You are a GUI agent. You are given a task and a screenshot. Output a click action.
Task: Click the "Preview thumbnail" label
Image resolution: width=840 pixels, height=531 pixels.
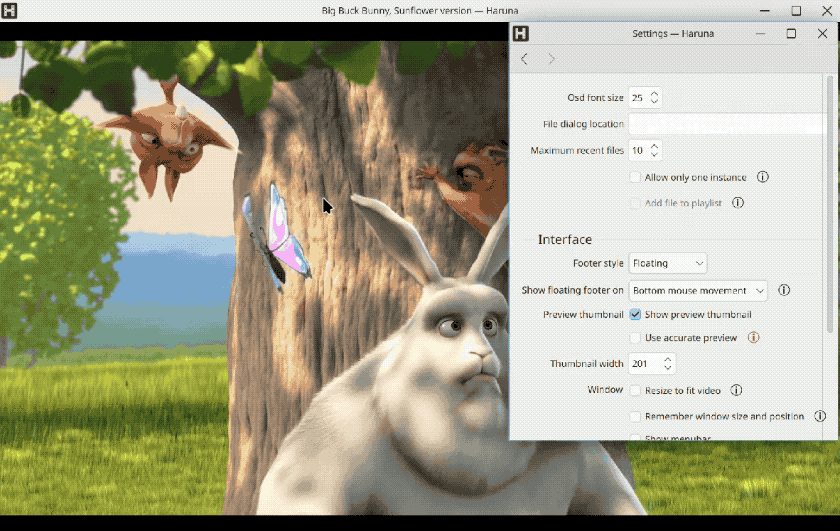click(583, 315)
